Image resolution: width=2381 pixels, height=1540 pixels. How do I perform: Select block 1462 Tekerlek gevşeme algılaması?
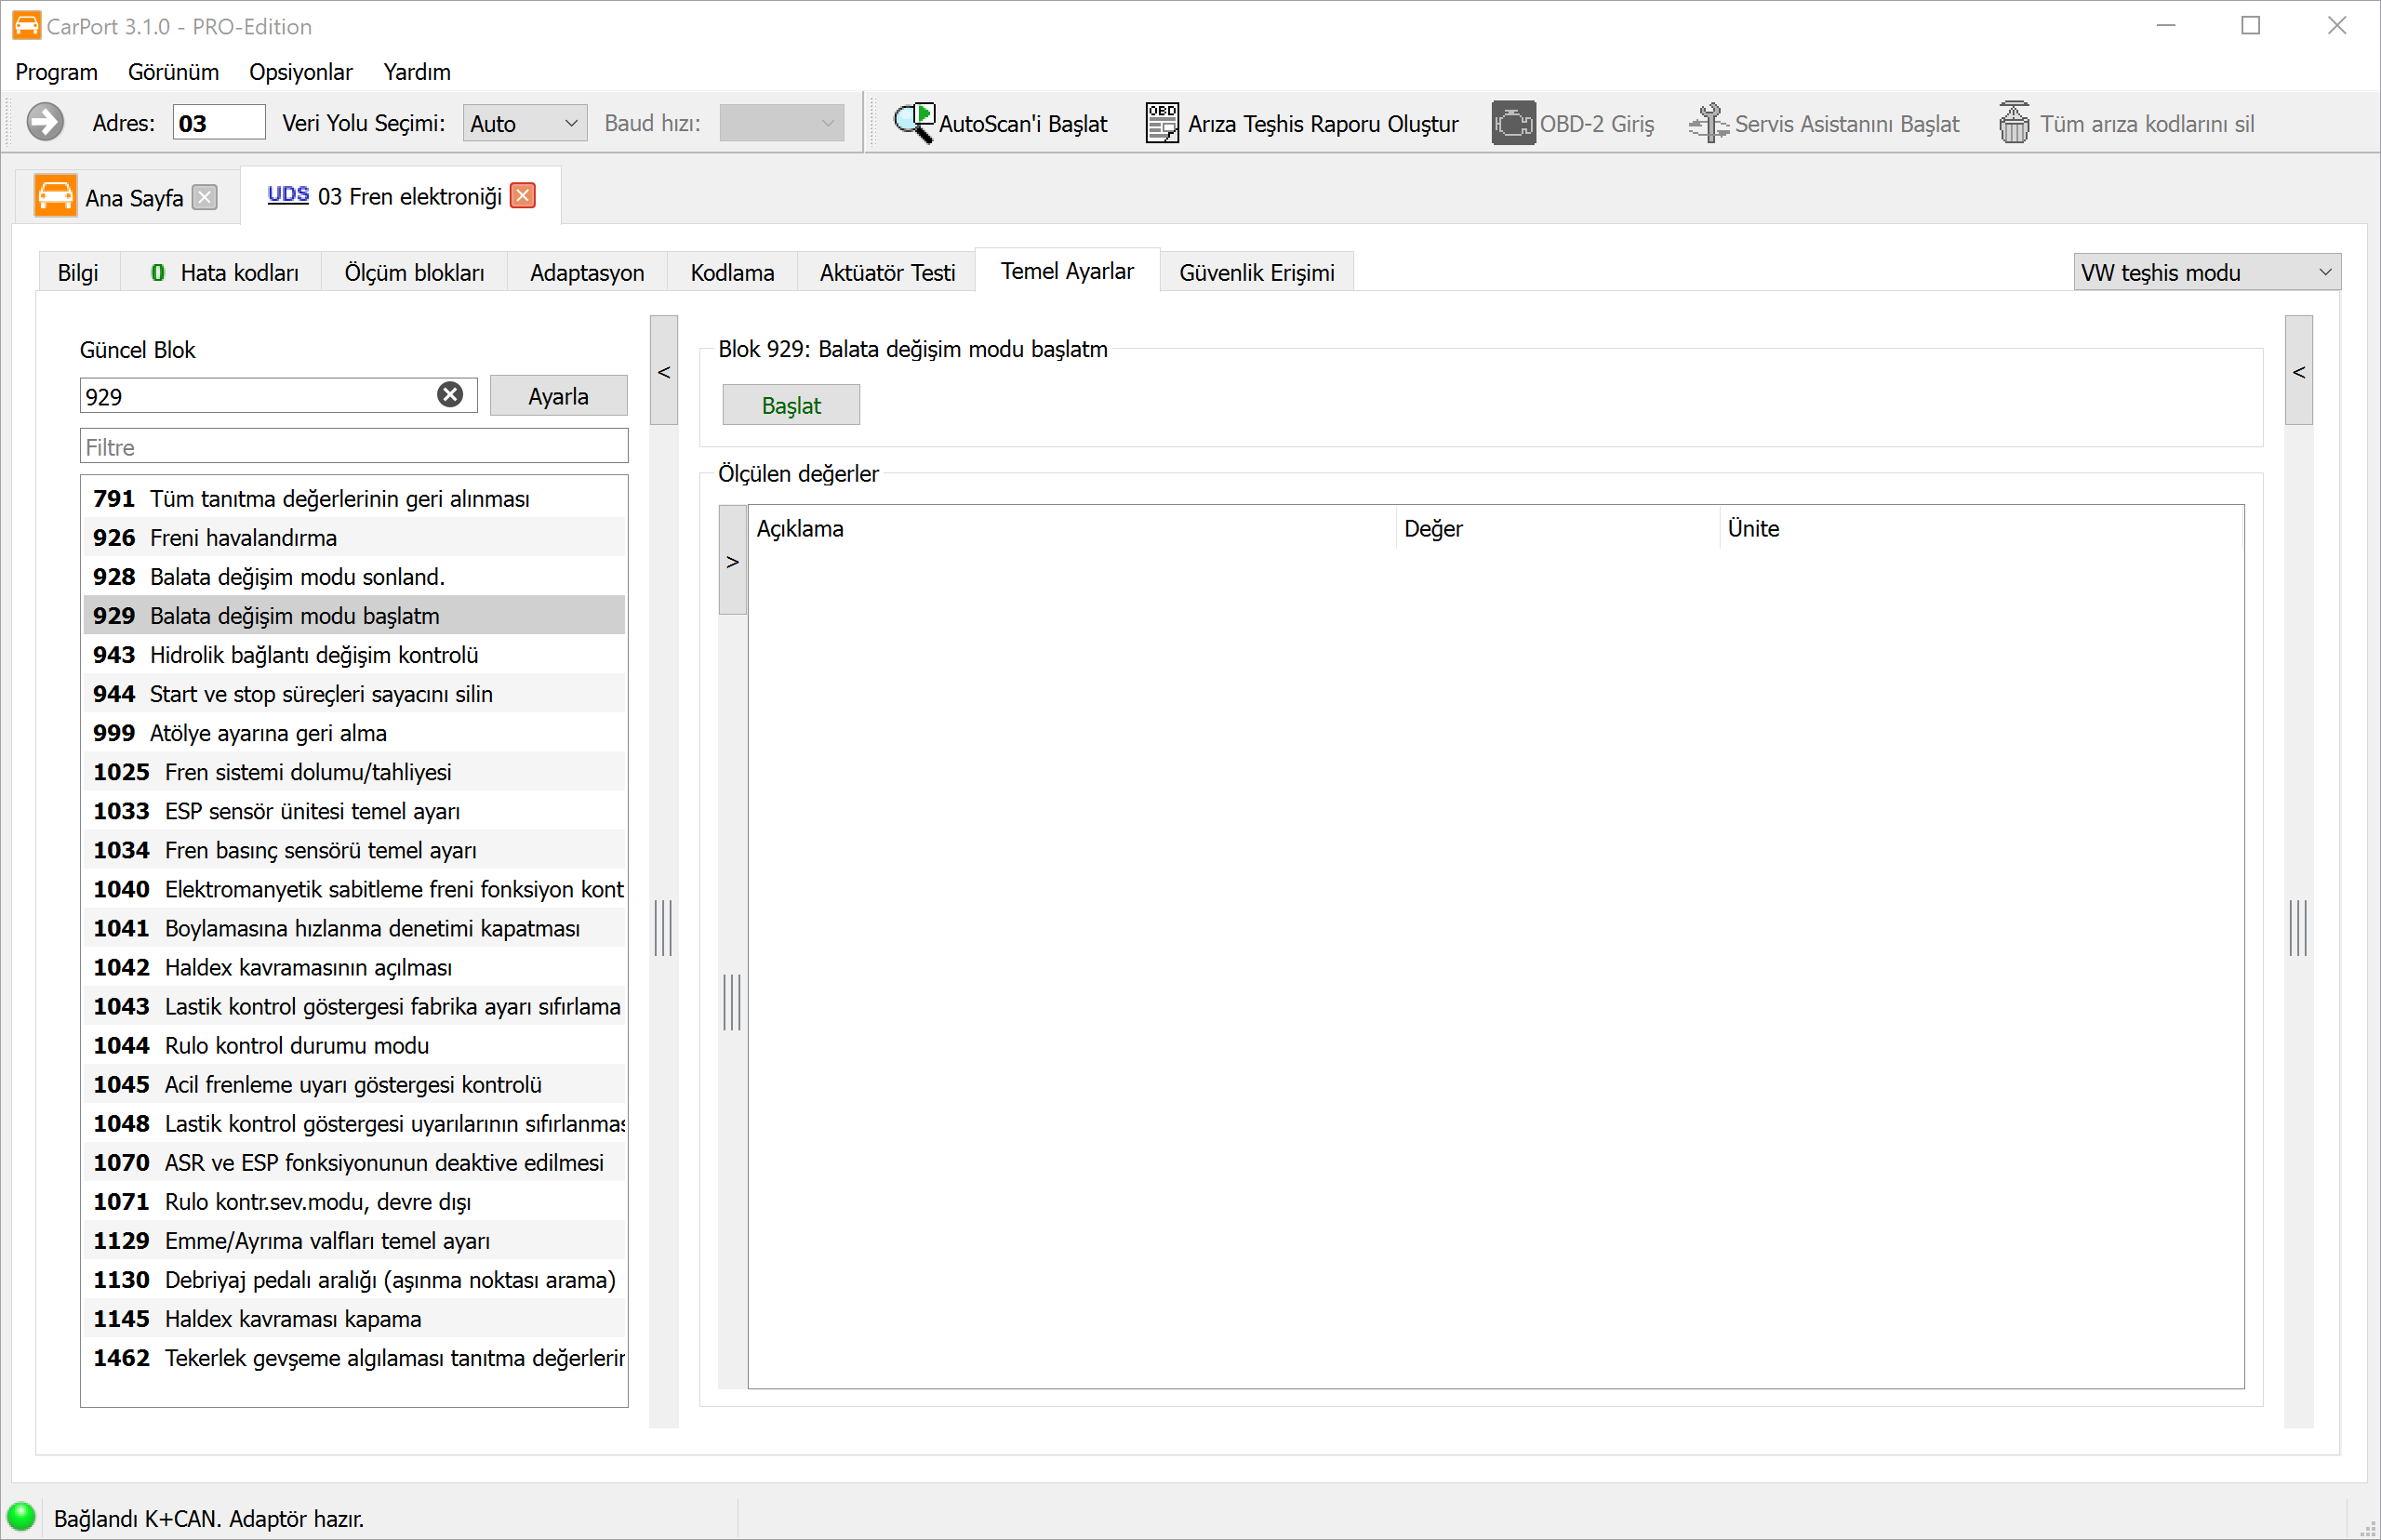(355, 1357)
